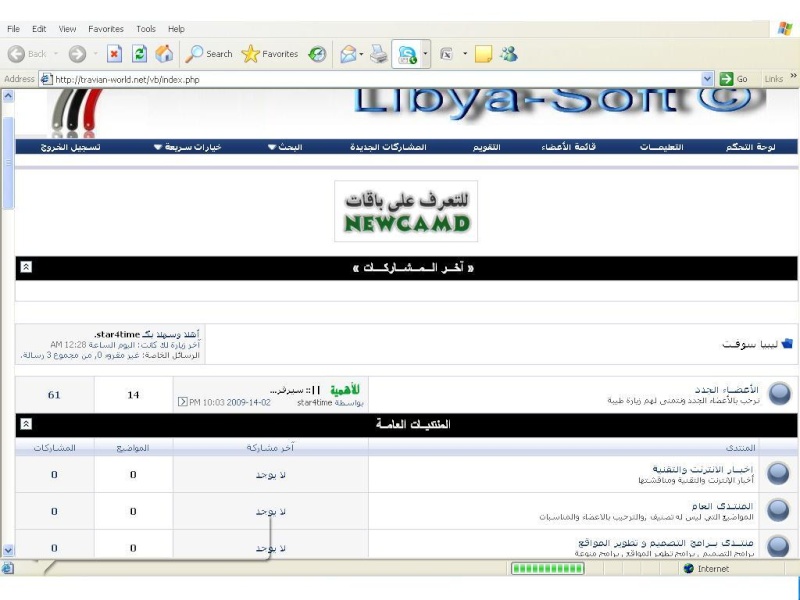Expand the Links toolbar chevron
Screen dimensions: 800x600
(793, 76)
